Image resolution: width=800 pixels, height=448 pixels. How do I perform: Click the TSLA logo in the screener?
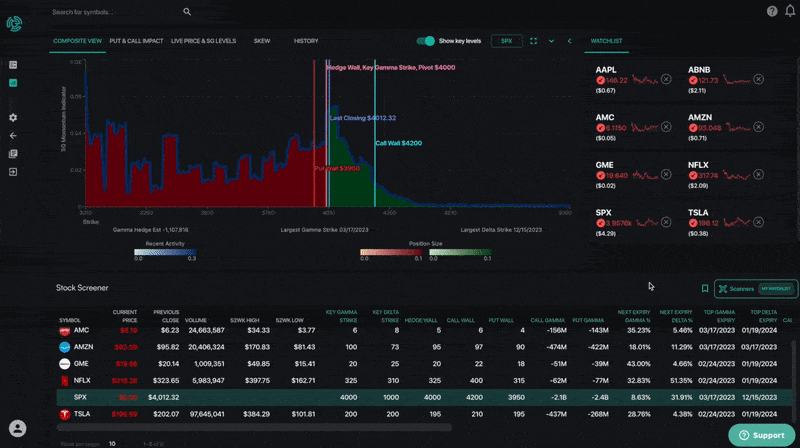coord(65,414)
